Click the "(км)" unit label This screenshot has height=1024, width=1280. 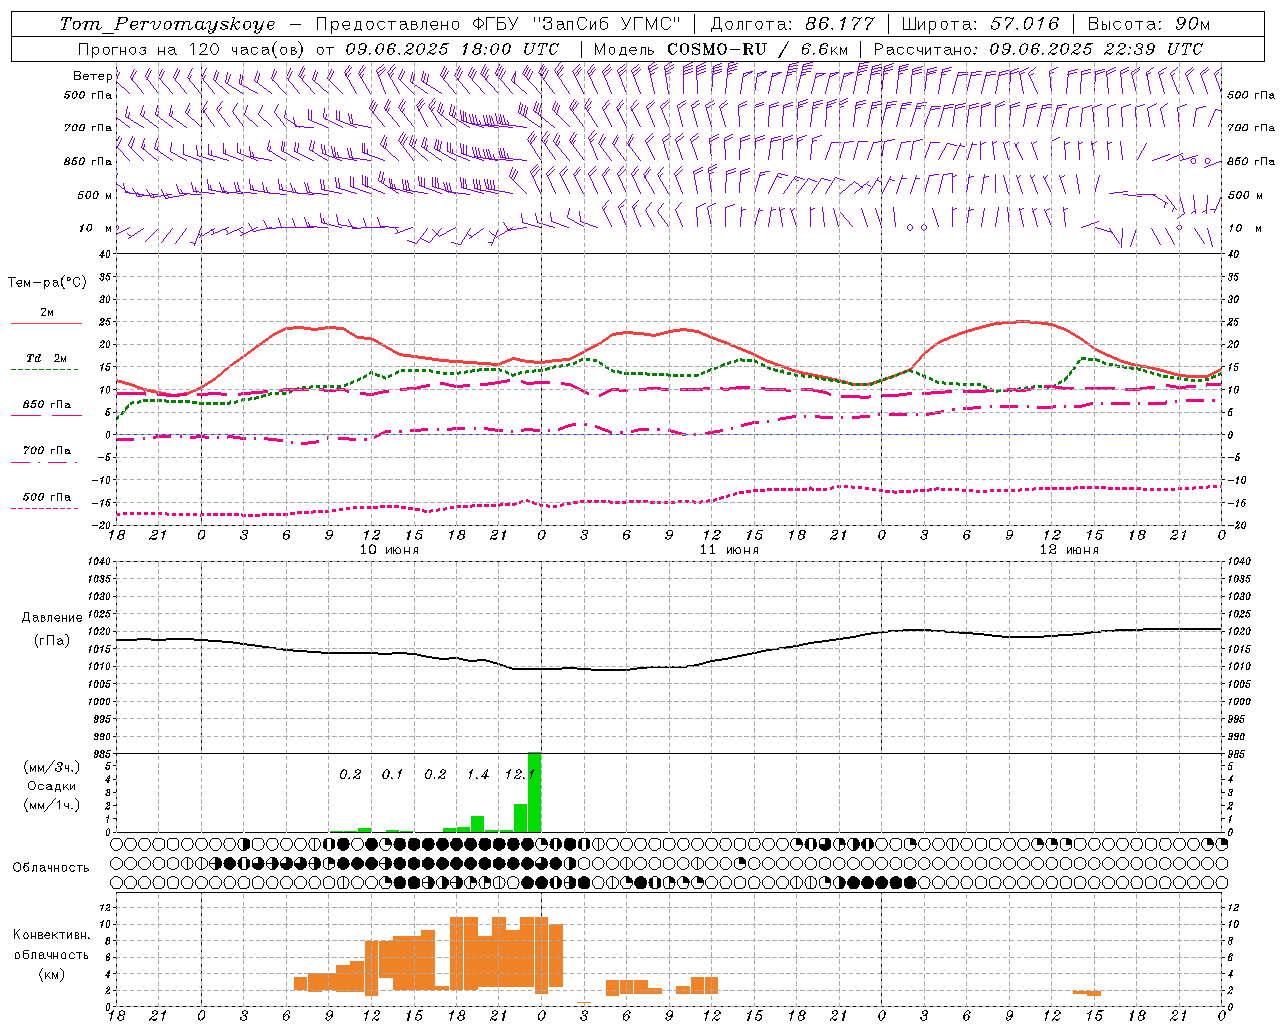click(x=51, y=974)
